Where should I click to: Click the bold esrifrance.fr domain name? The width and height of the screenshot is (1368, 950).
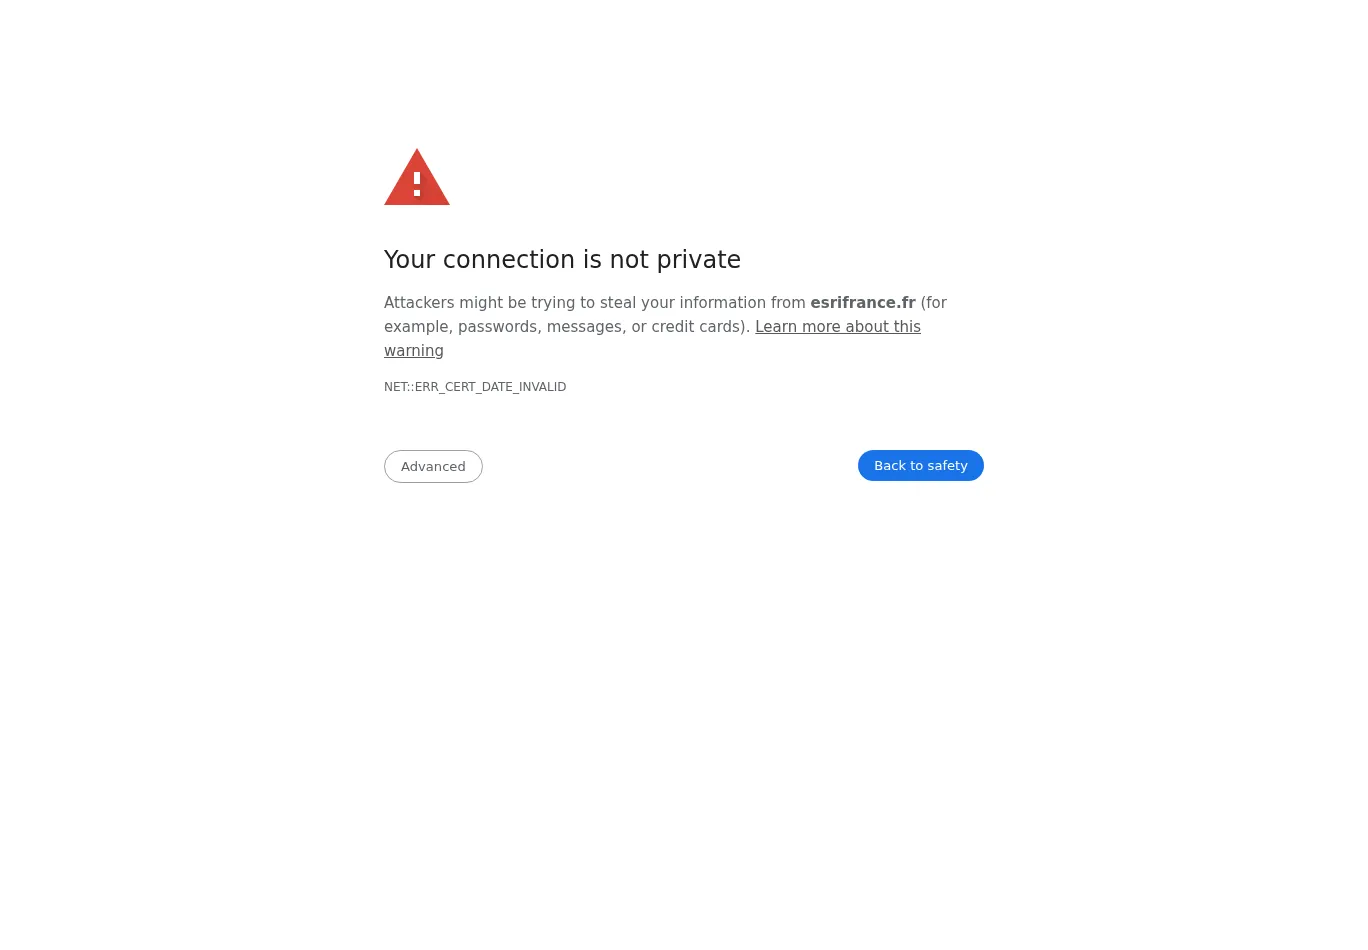pos(863,303)
